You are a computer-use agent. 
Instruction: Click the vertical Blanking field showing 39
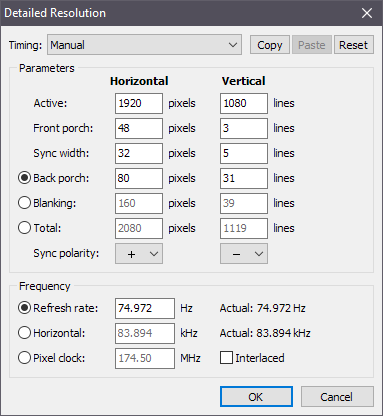(x=244, y=203)
